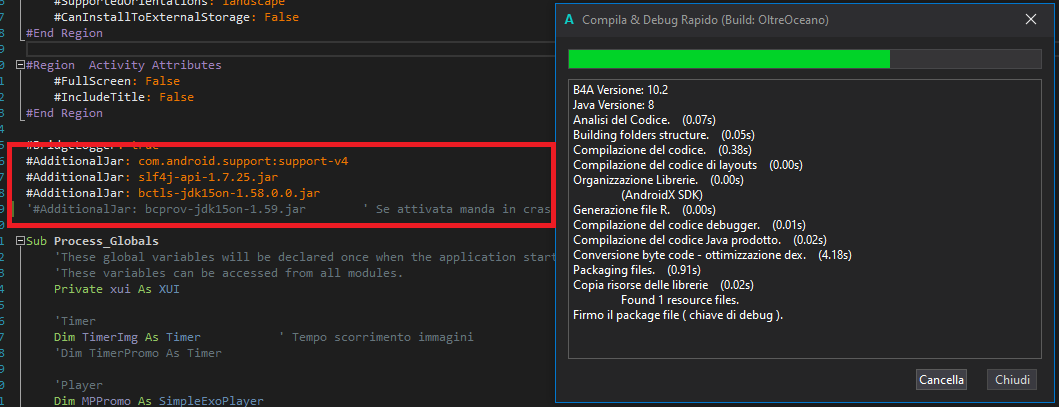
Task: Click the 'Private xui As XUI' line
Action: pos(117,289)
